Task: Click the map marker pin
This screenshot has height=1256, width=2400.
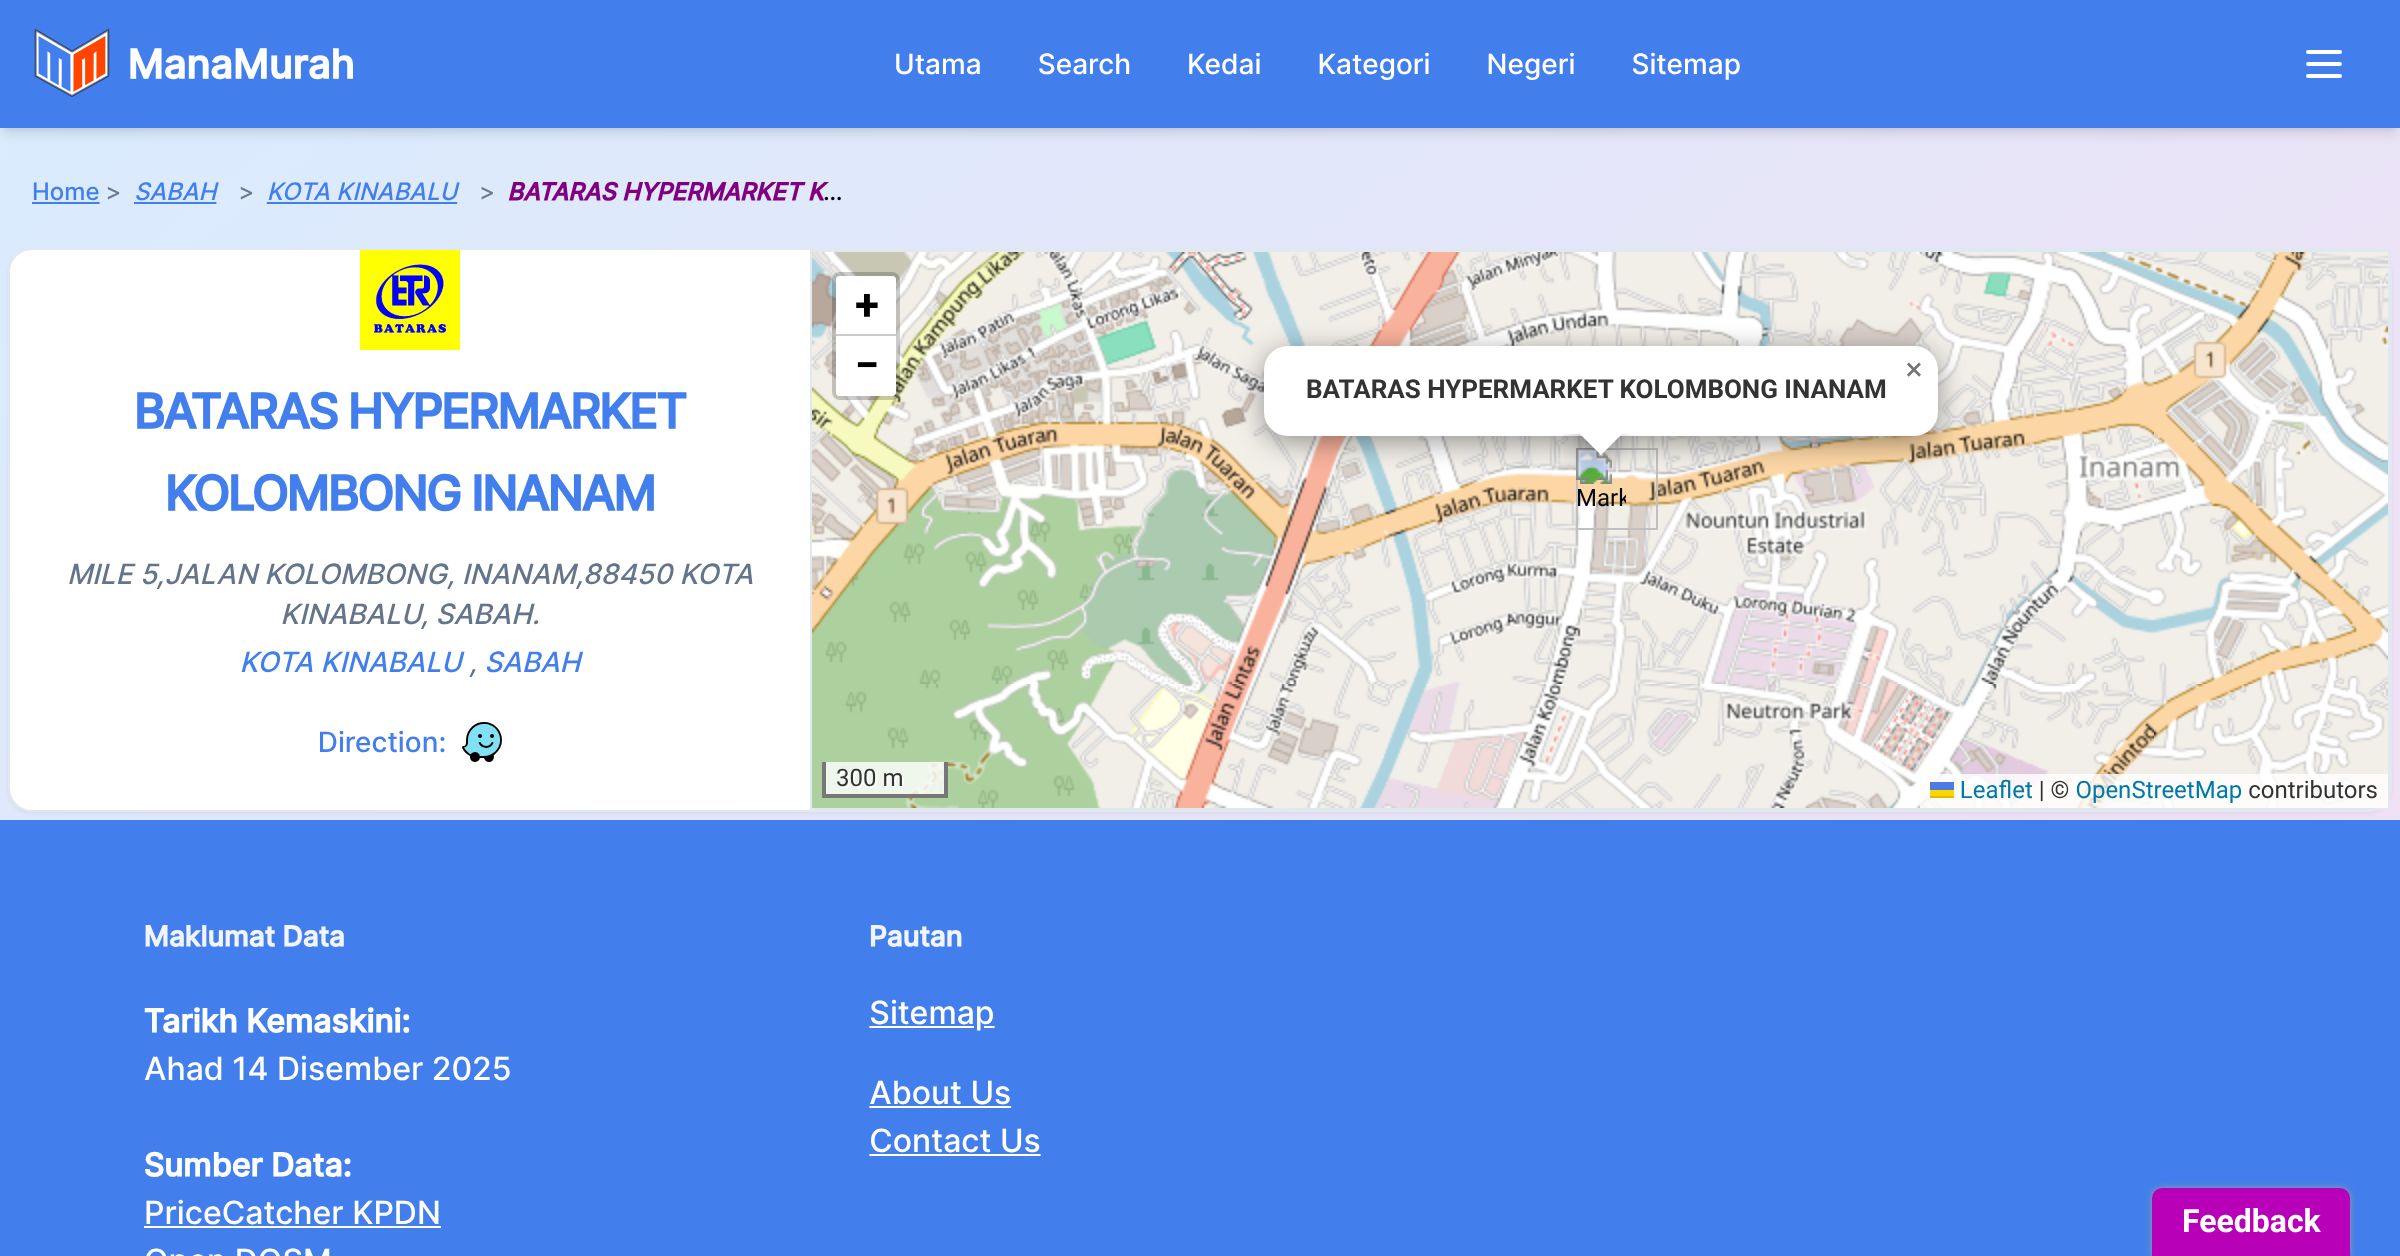Action: click(x=1596, y=480)
